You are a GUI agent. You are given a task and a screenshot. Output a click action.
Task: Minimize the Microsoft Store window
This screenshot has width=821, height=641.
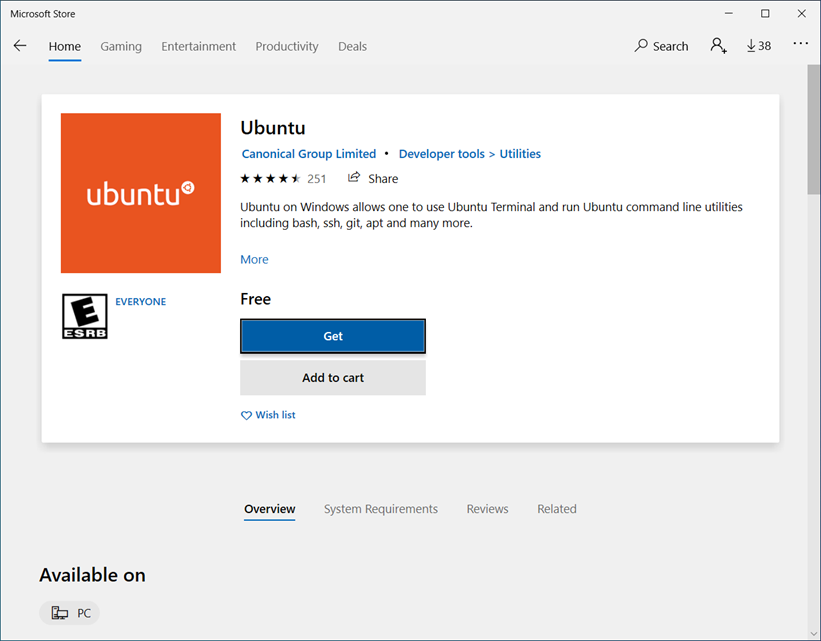(x=728, y=14)
